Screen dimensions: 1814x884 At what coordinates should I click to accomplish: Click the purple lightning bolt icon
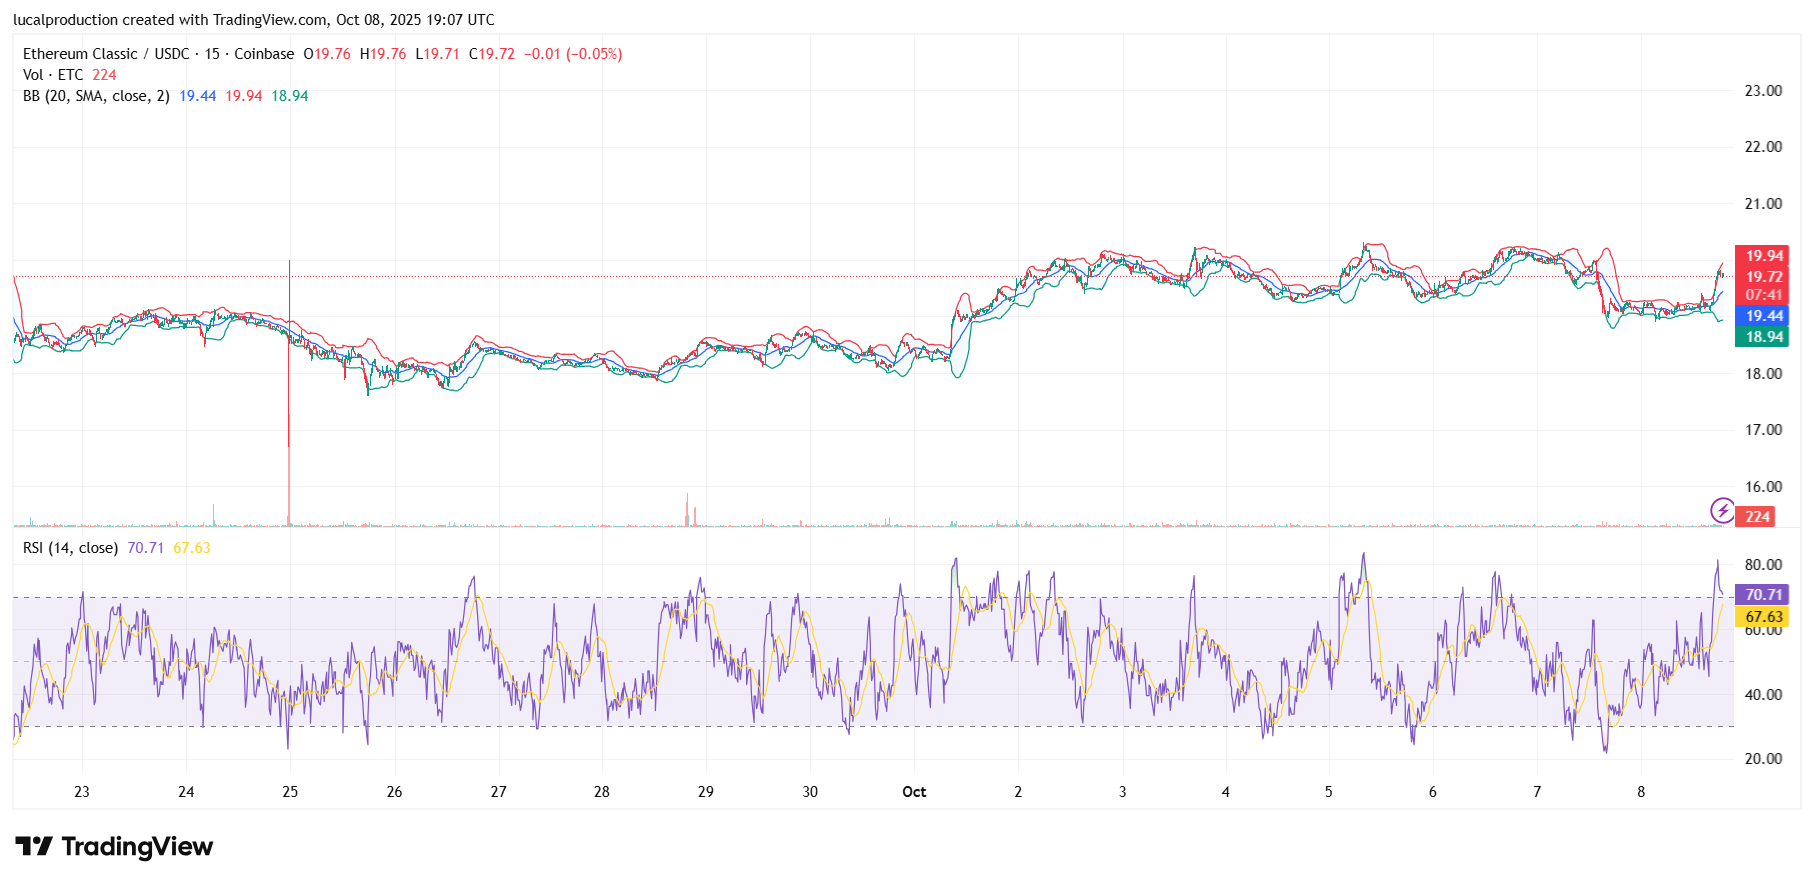point(1722,511)
